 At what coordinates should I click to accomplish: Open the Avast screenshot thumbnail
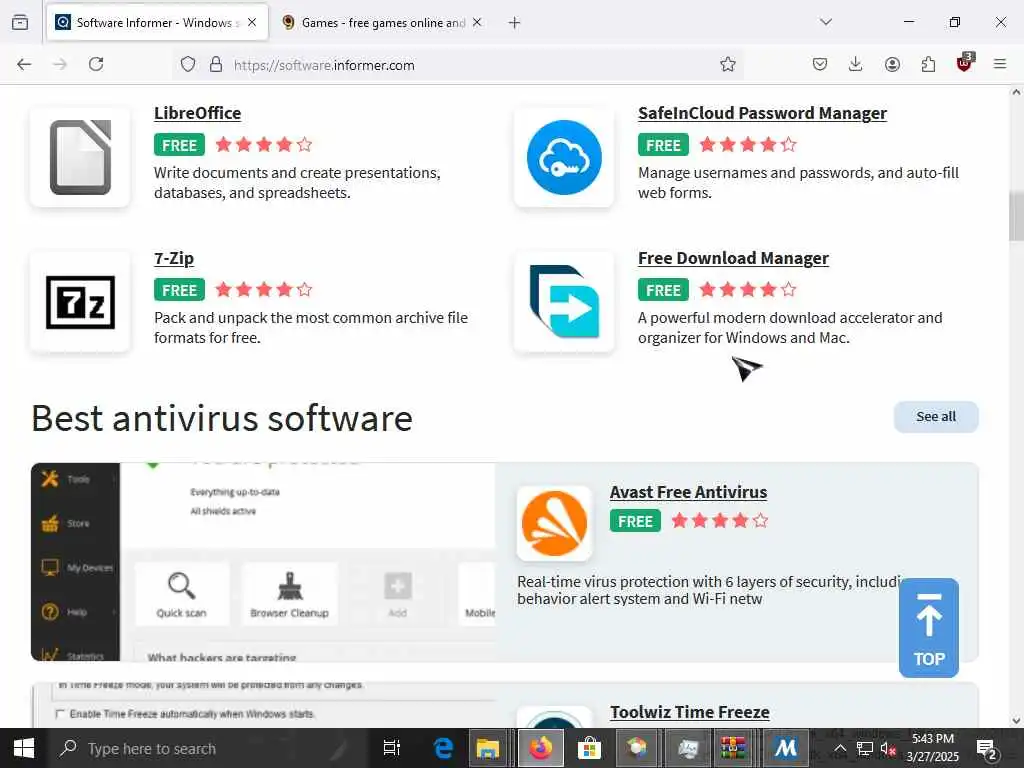coord(263,562)
